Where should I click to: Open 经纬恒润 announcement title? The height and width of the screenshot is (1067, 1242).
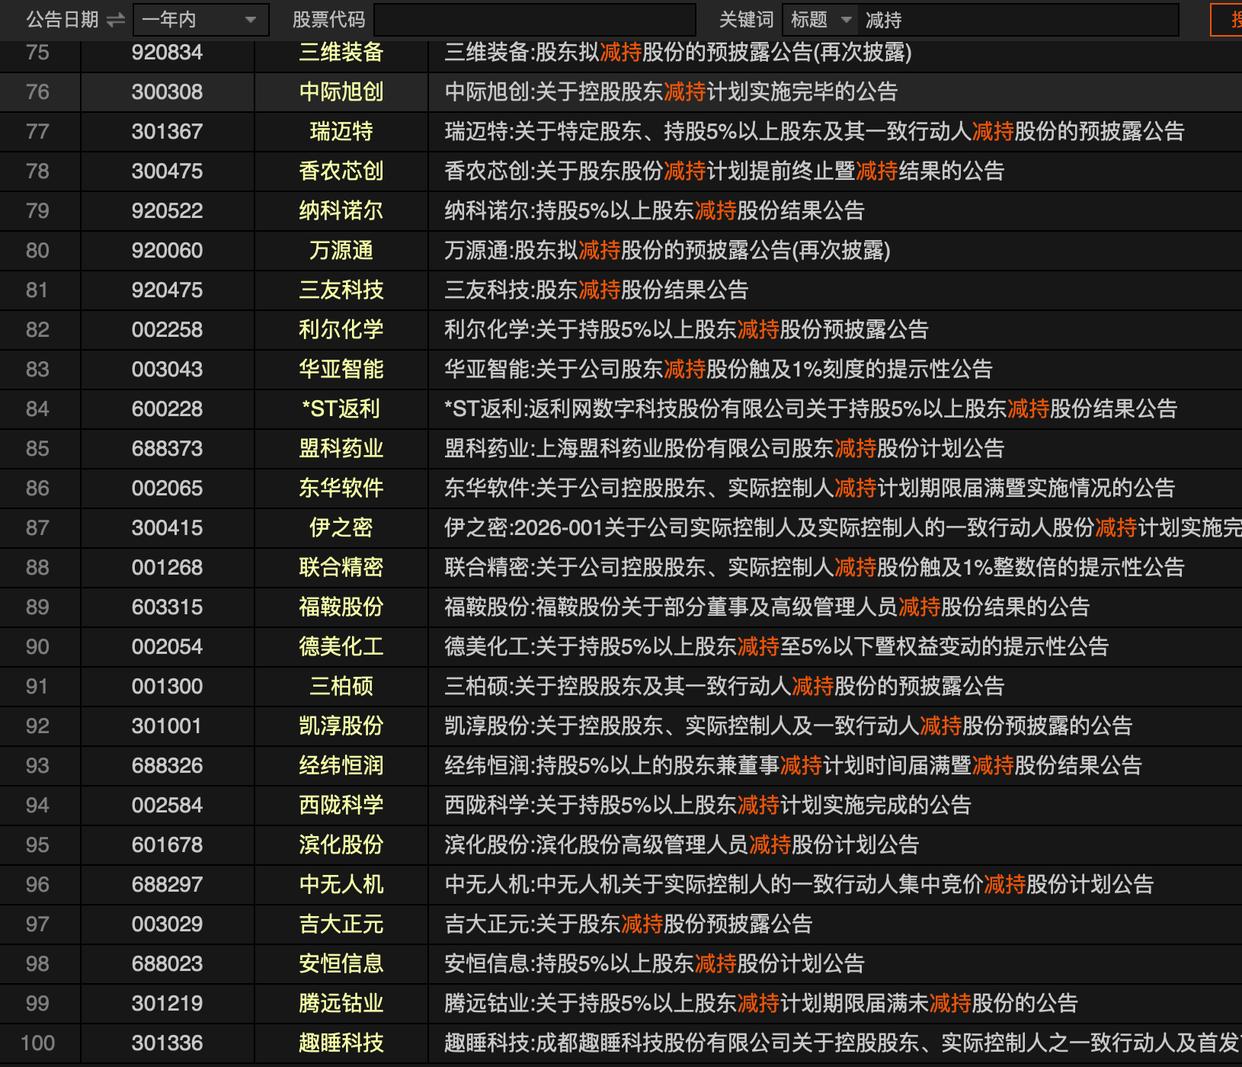(x=793, y=766)
